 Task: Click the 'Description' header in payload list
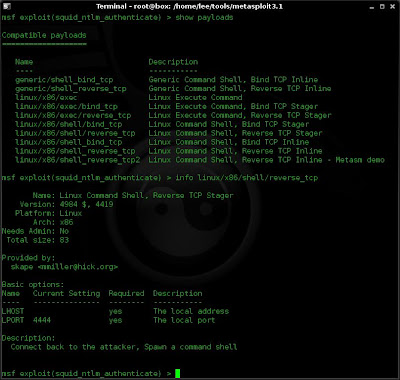173,62
